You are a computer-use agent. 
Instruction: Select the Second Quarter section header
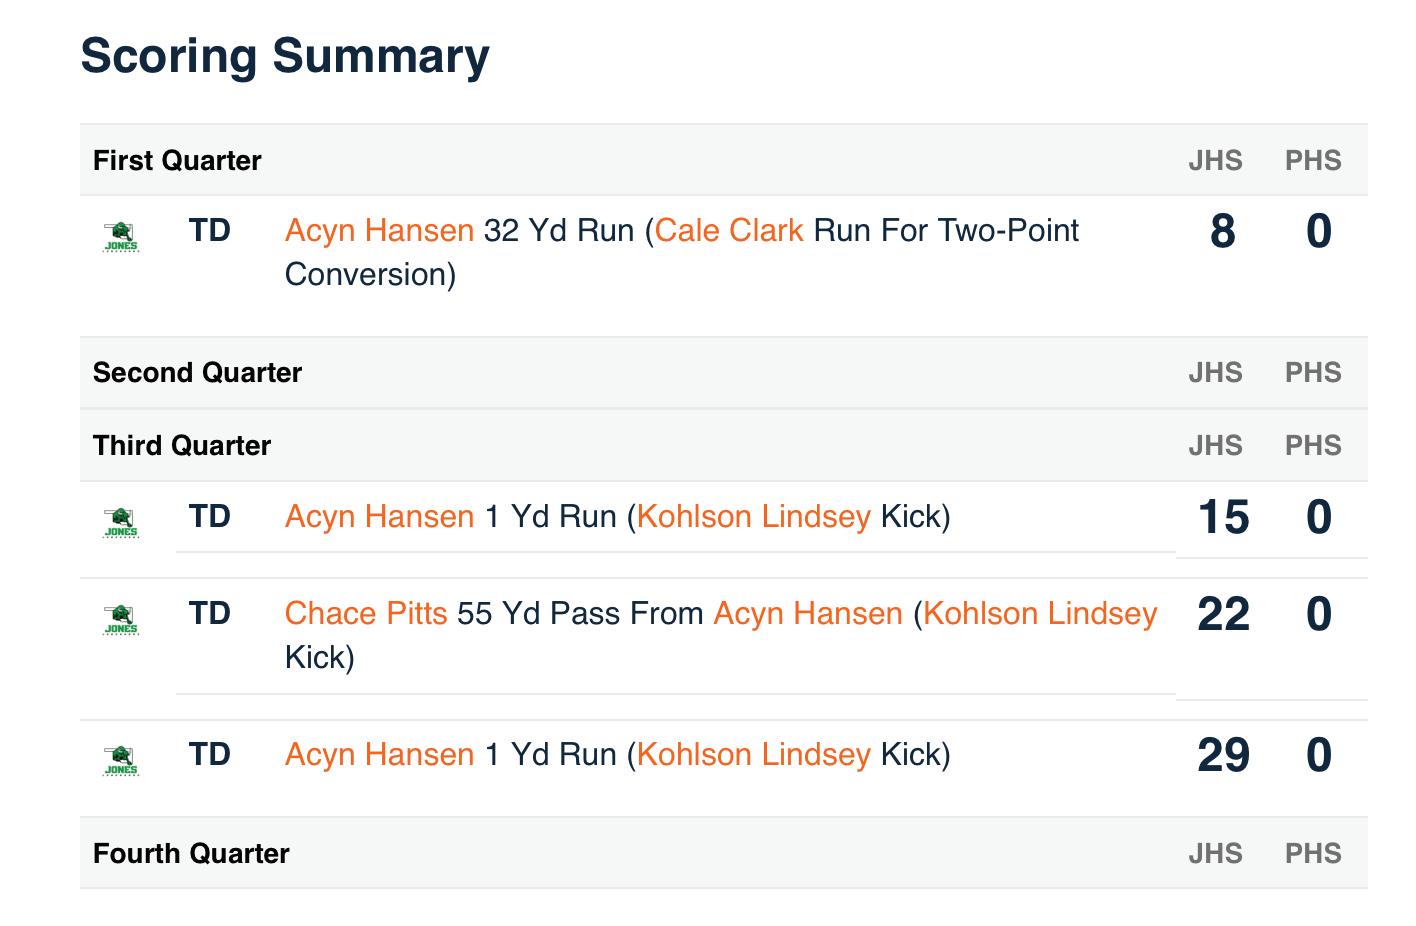click(197, 373)
